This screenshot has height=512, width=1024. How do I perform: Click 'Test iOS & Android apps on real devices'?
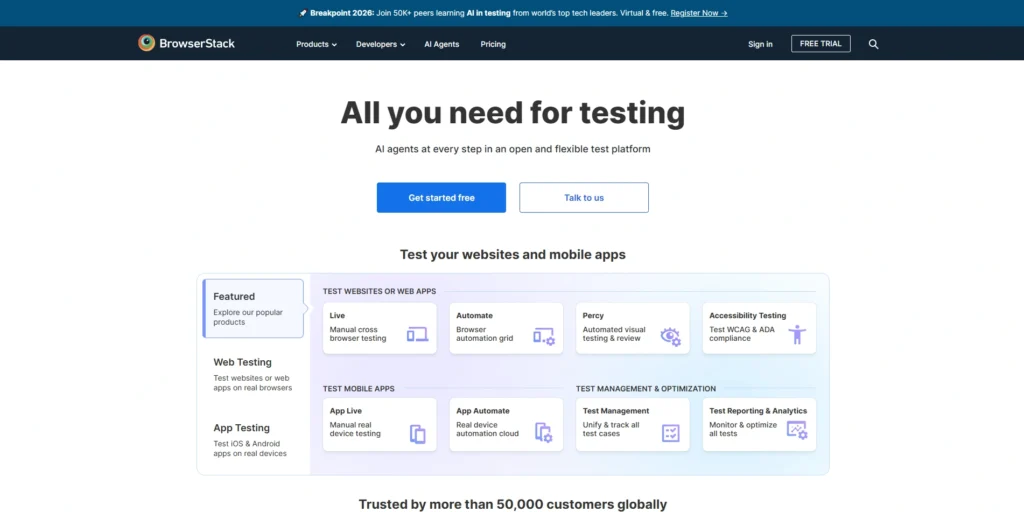click(x=249, y=449)
